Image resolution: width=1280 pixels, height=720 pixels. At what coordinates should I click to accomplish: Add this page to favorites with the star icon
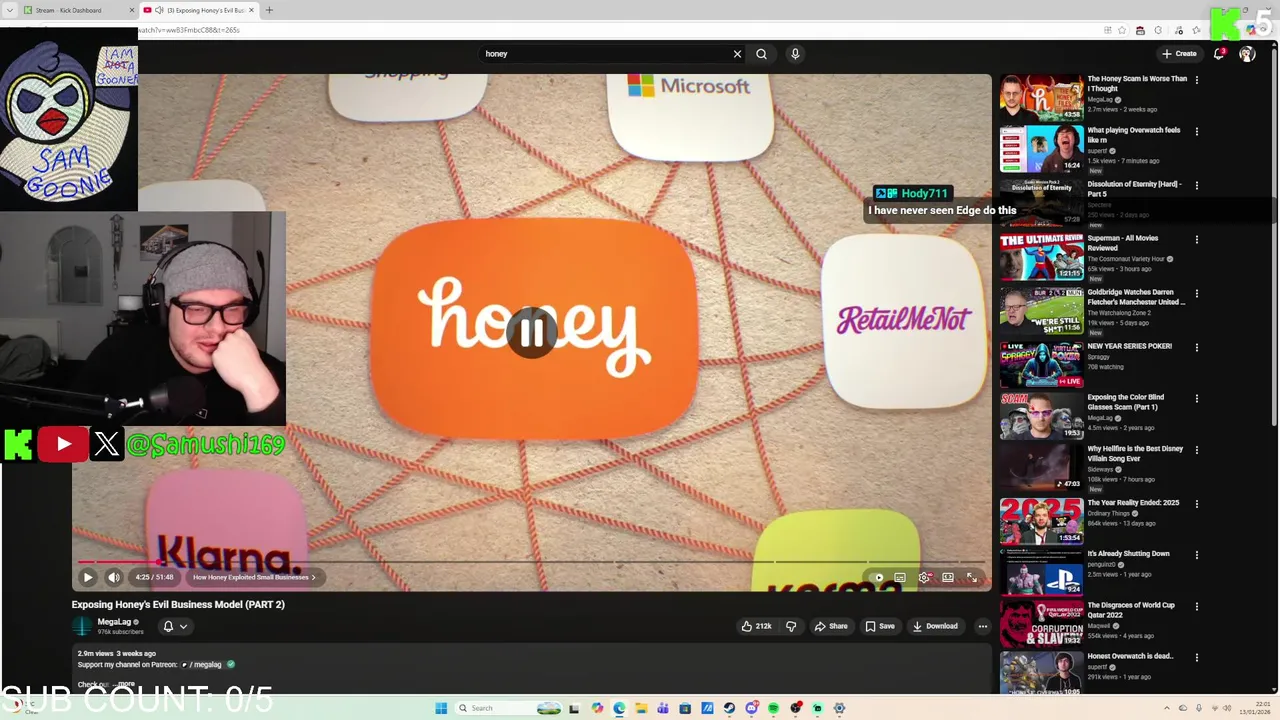pos(1123,30)
